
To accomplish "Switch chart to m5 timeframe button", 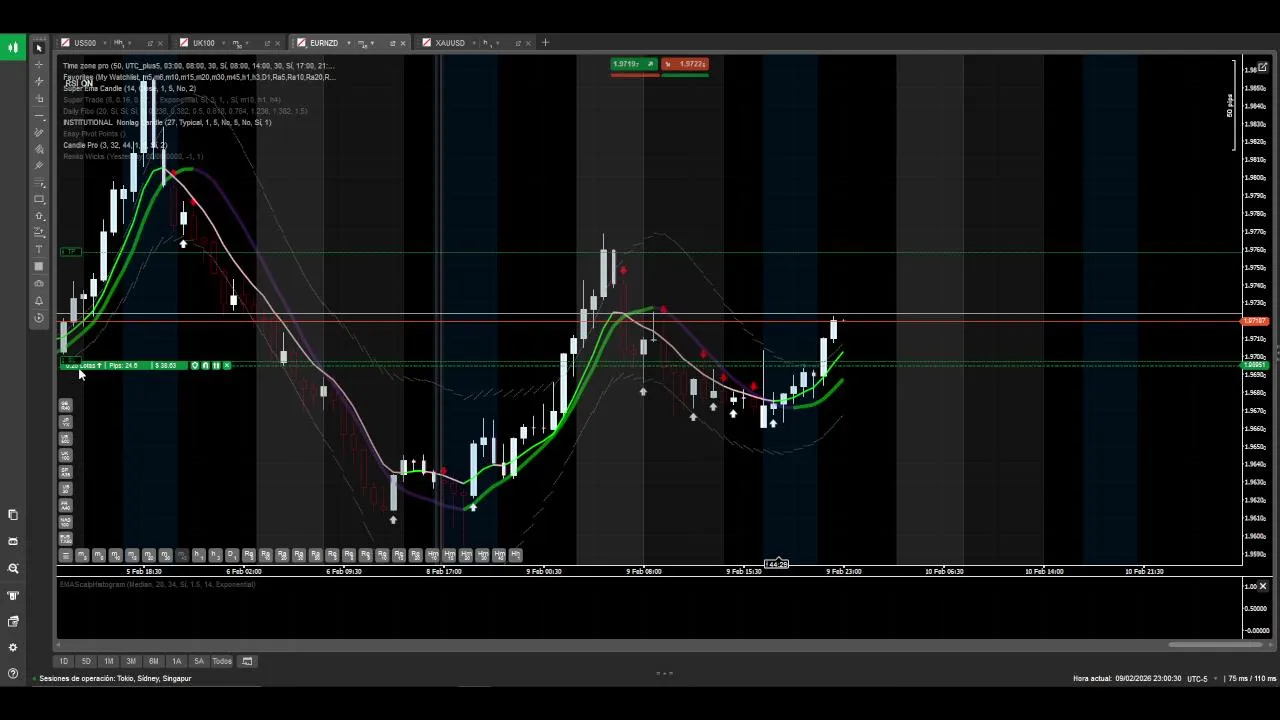I will [x=82, y=555].
